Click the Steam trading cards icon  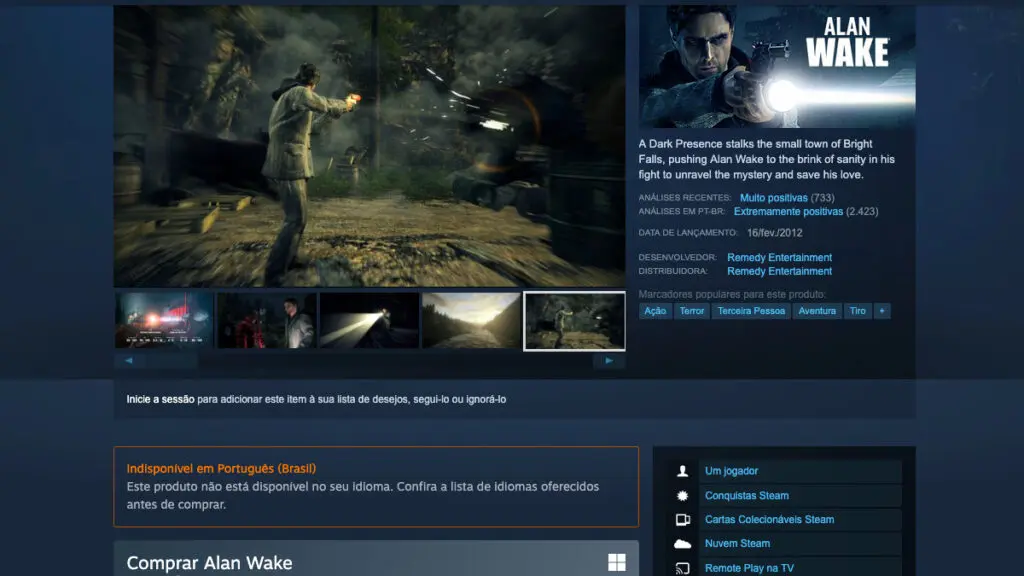click(x=683, y=520)
